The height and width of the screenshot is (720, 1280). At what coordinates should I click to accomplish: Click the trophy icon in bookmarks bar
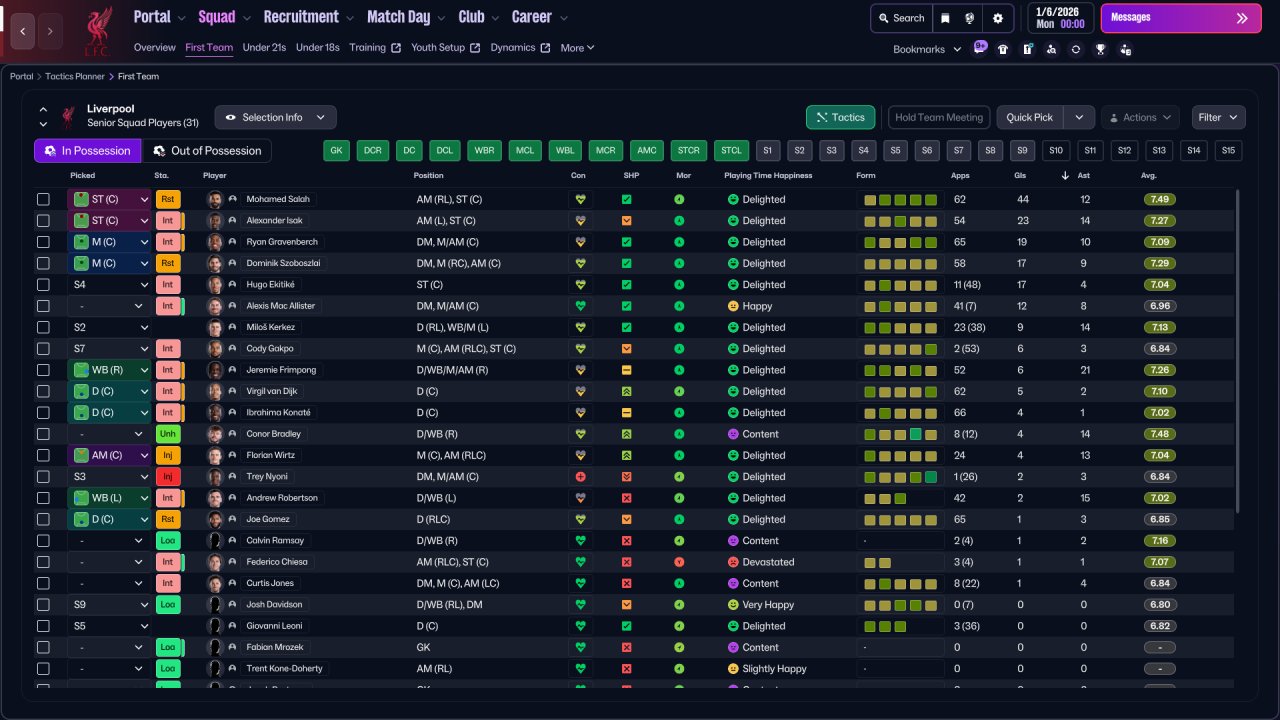pyautogui.click(x=1101, y=49)
